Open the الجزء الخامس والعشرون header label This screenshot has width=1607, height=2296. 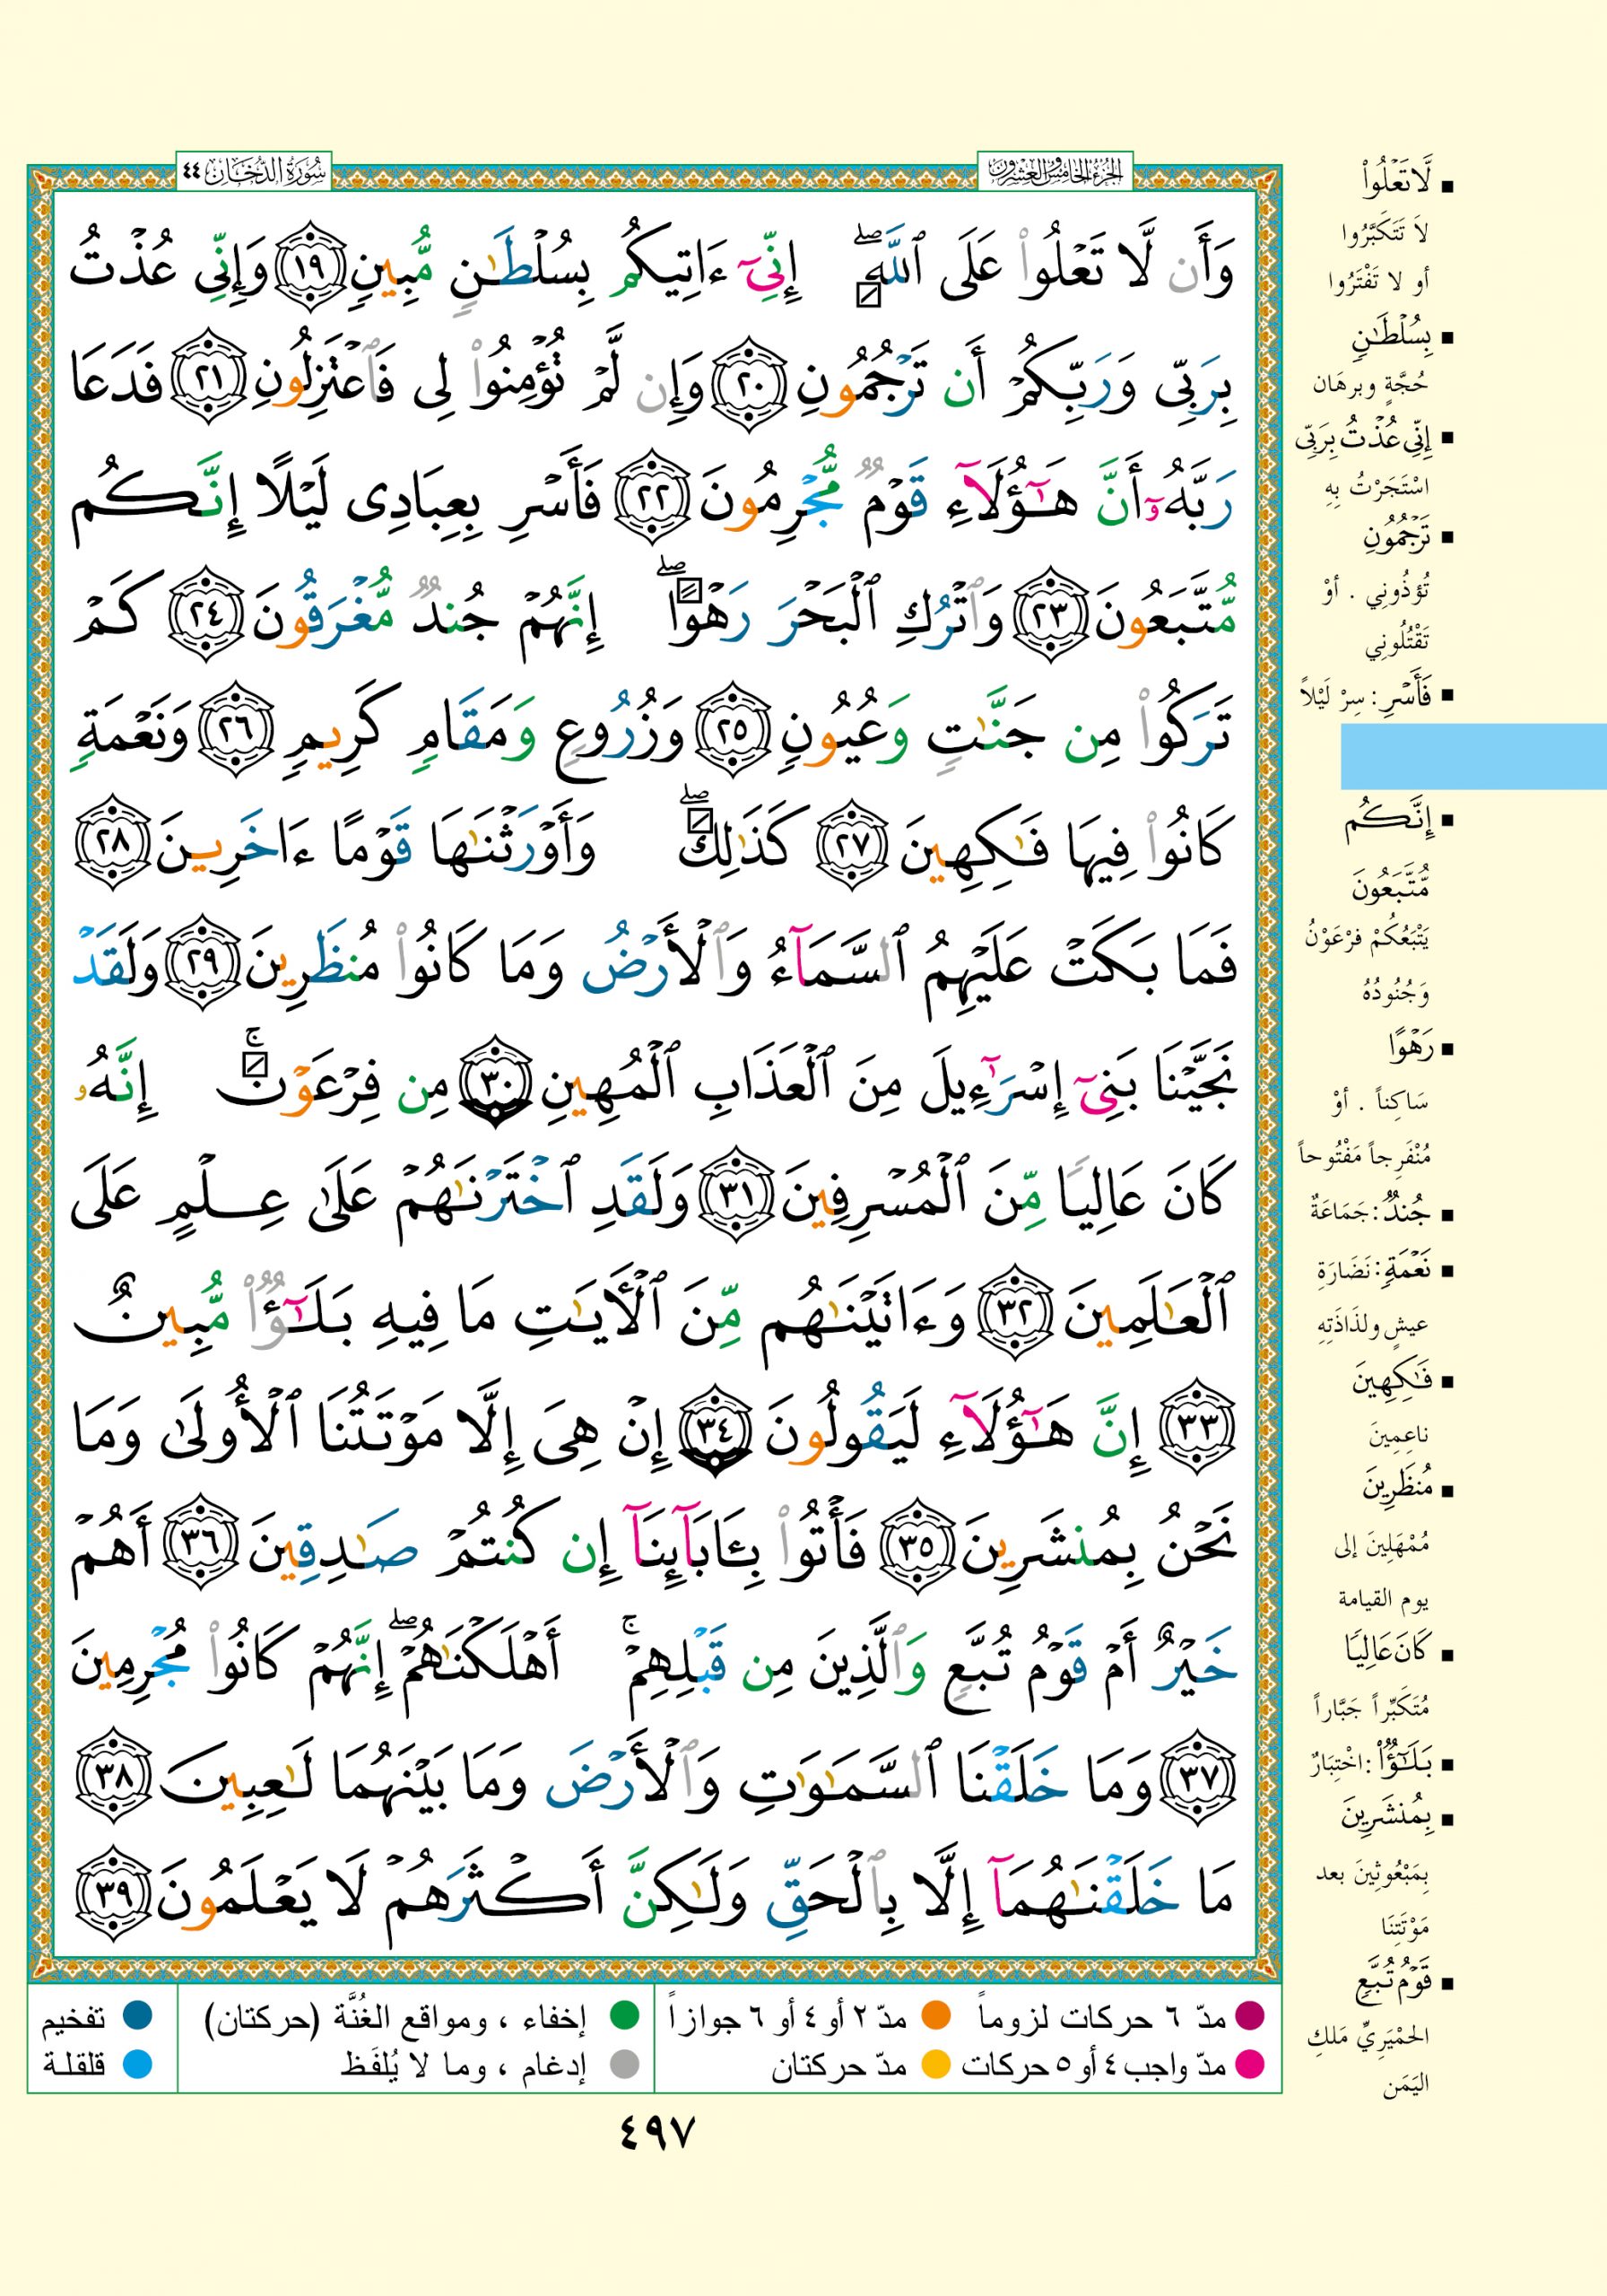[x=1054, y=174]
